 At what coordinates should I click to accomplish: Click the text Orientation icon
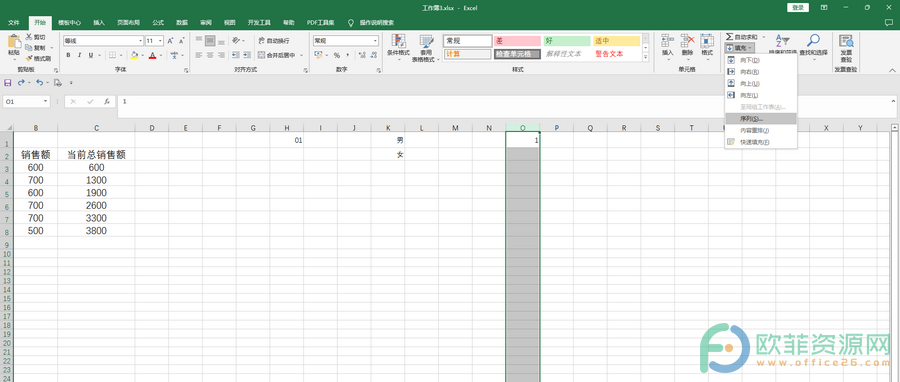click(x=236, y=41)
